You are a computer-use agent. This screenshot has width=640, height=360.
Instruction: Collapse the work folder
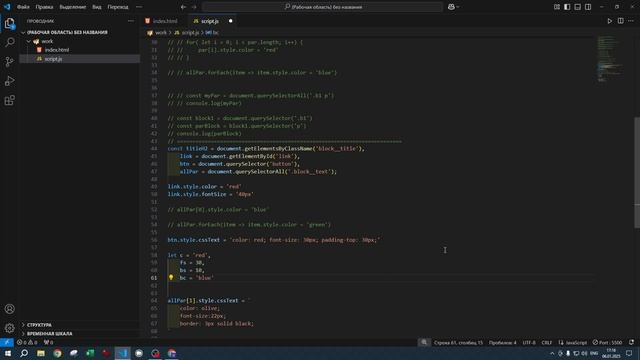(x=47, y=41)
